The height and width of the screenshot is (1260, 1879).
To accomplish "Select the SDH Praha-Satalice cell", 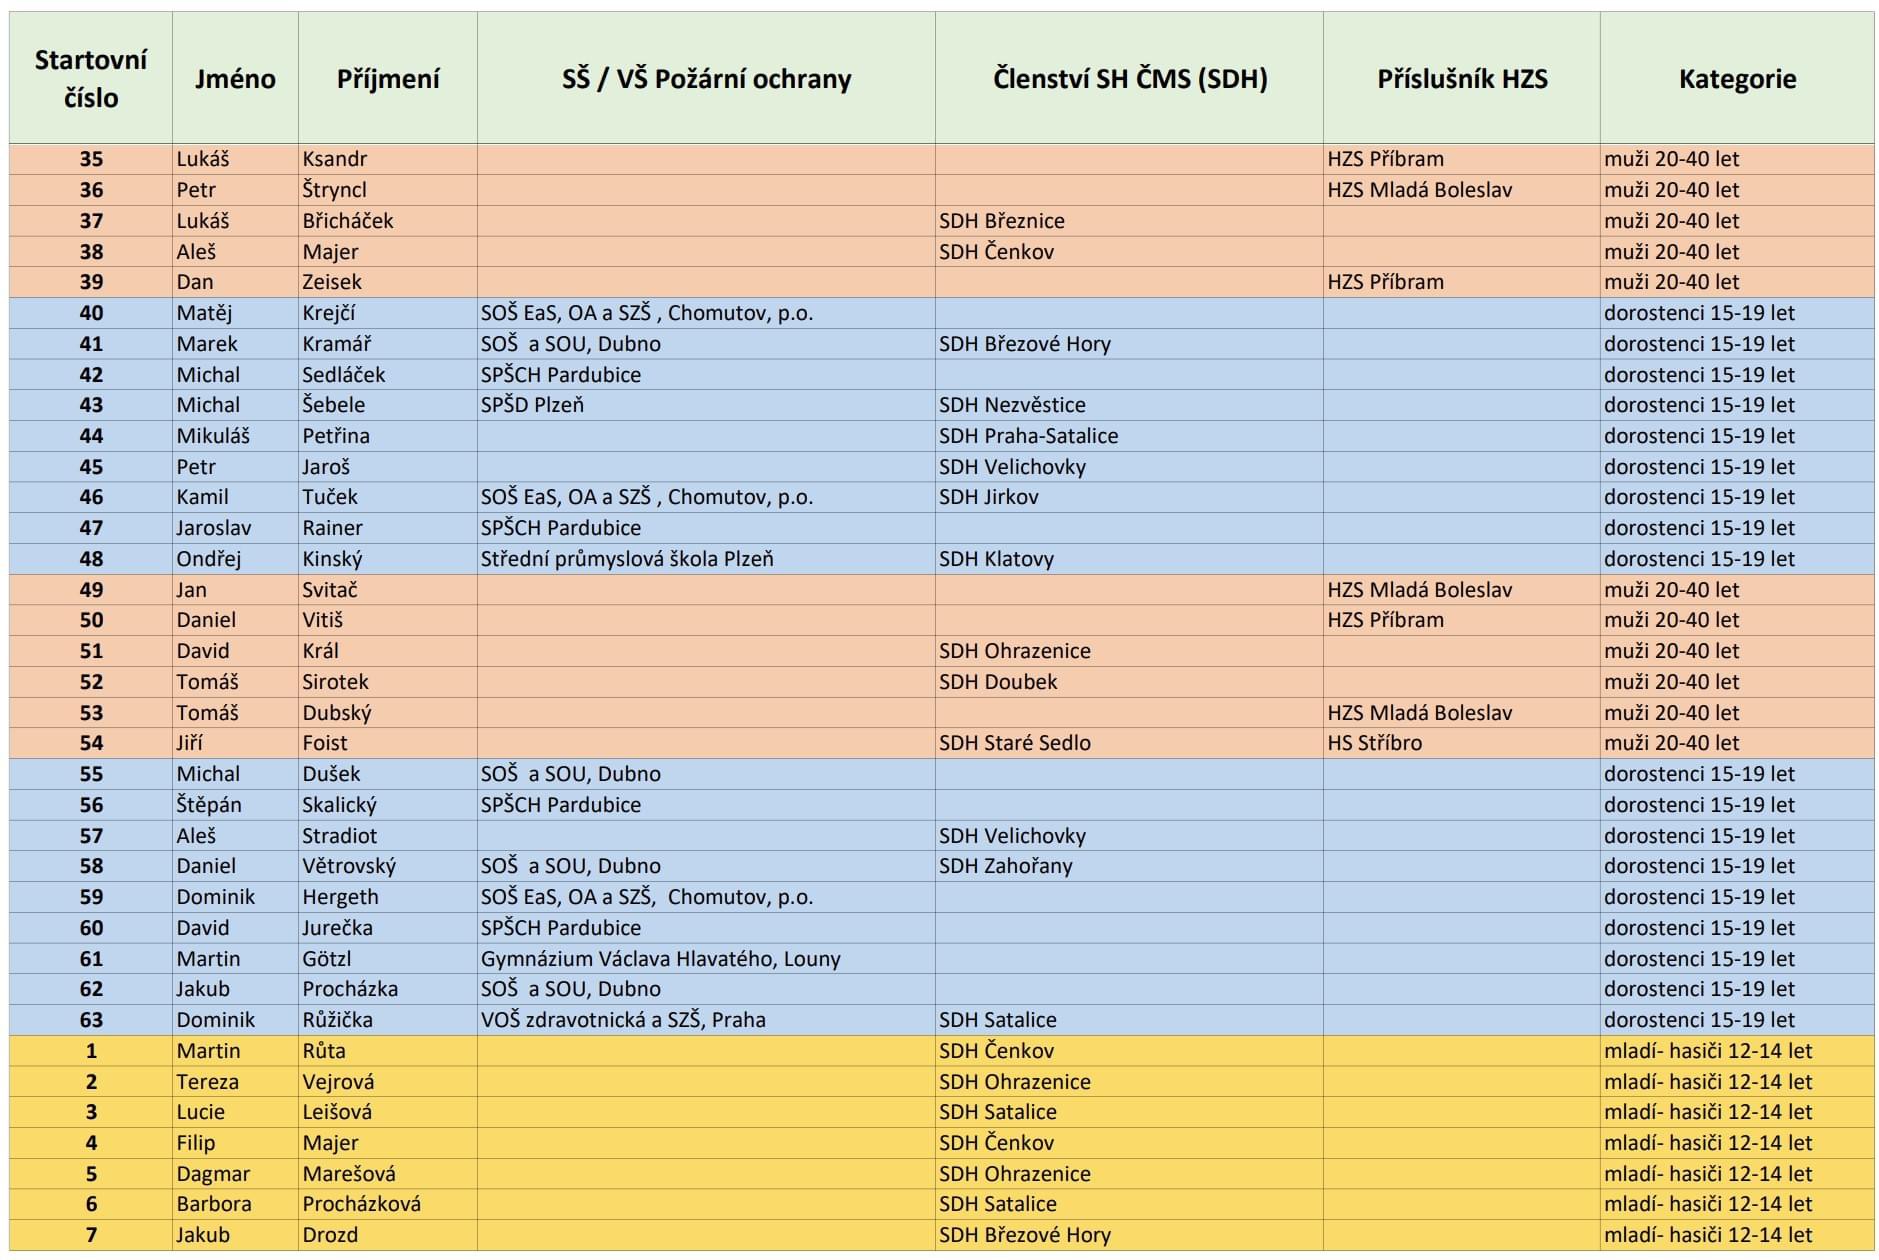I will (x=1129, y=436).
